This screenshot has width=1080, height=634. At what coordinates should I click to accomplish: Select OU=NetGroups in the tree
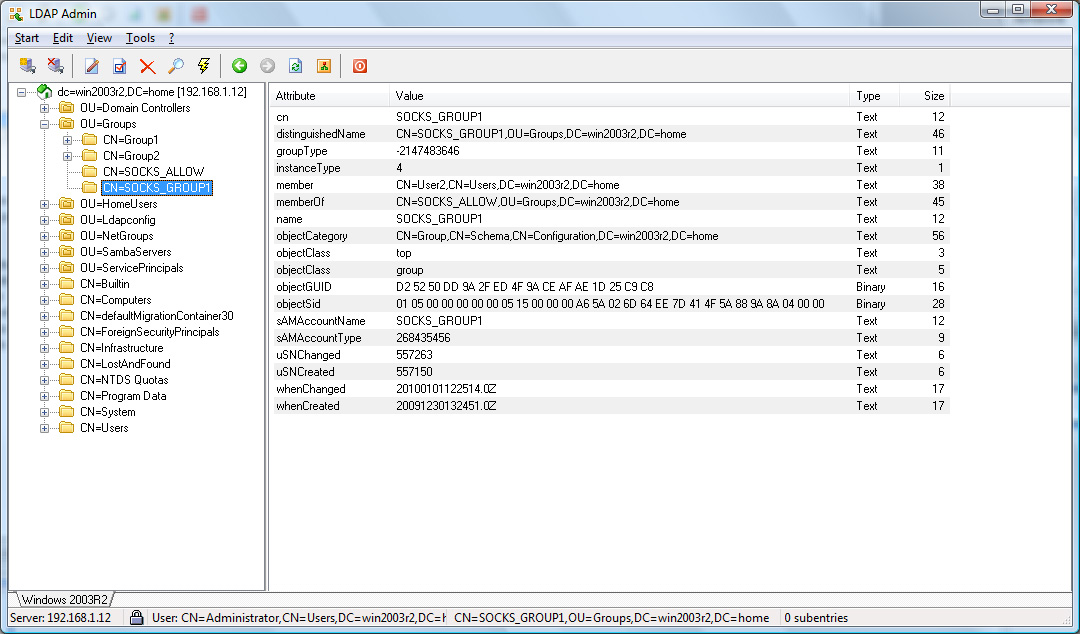(x=116, y=236)
